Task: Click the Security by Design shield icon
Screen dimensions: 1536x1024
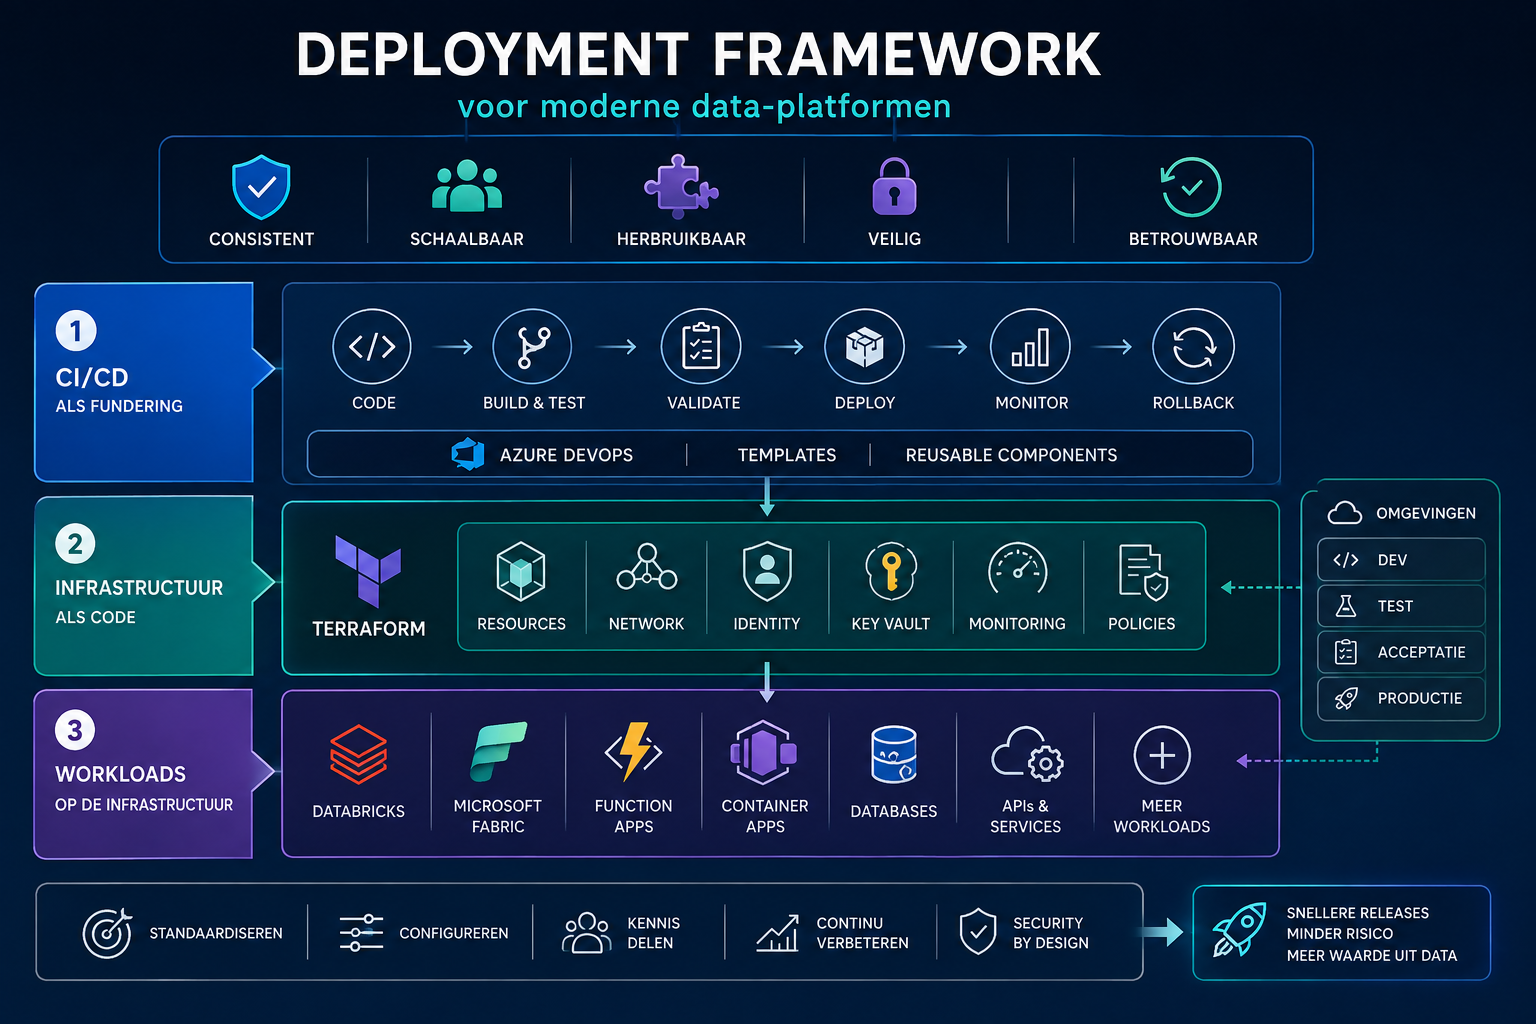Action: click(978, 932)
